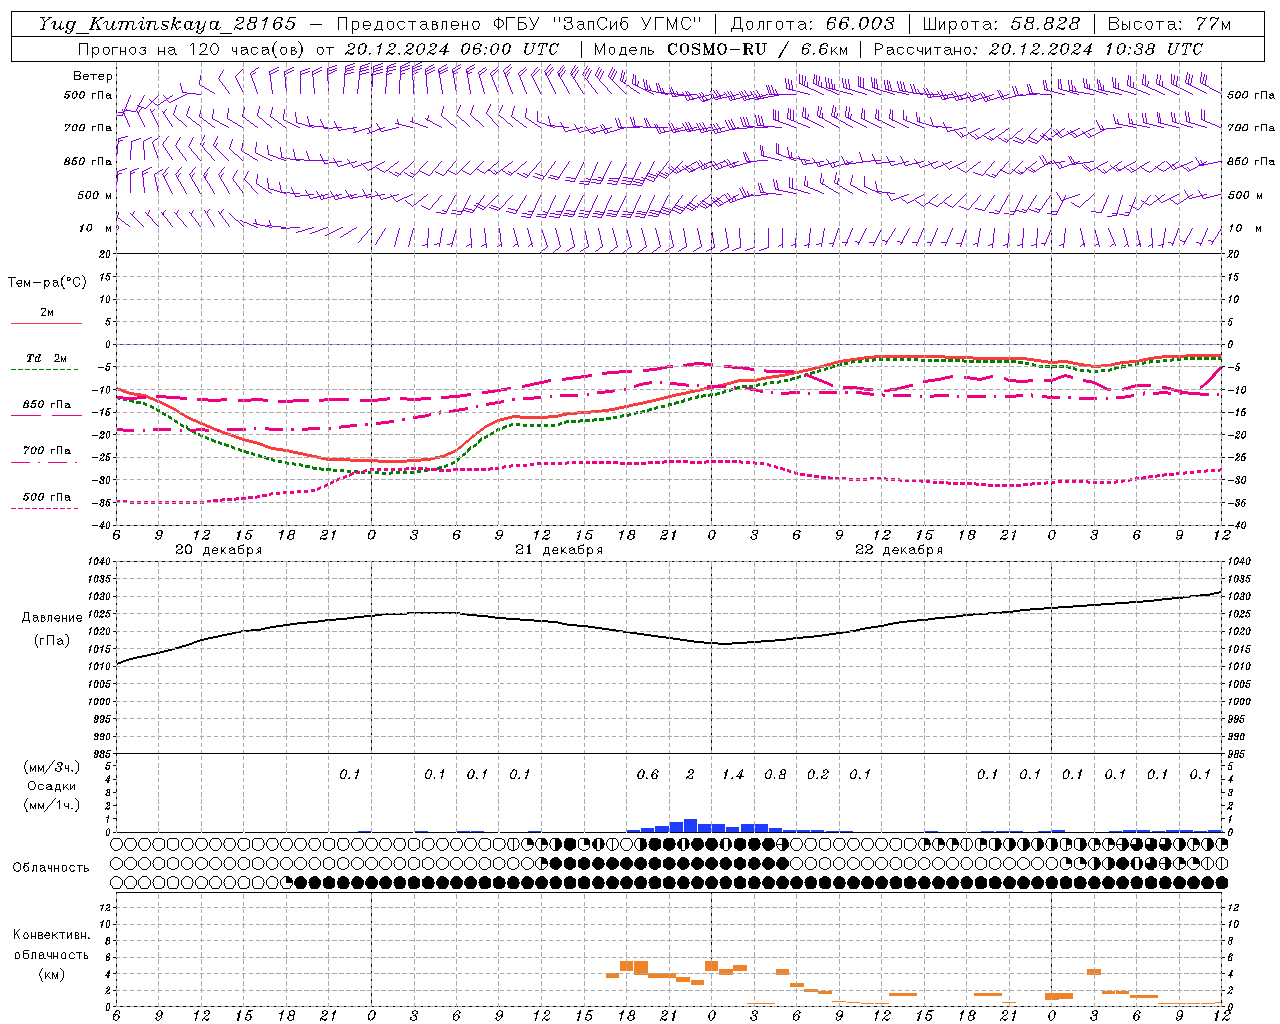Click the forecast start 20.12.2024 06:00 UTC

pos(451,49)
